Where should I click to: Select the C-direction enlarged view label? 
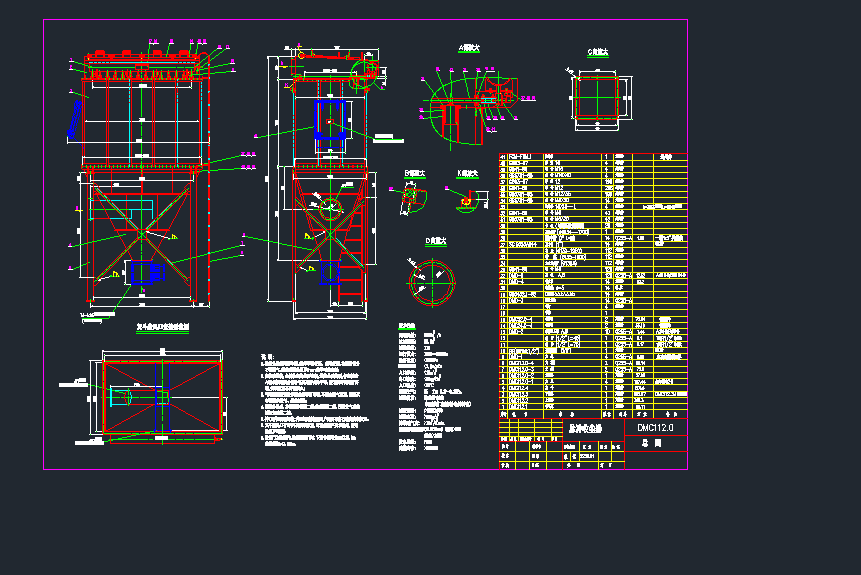coord(598,52)
